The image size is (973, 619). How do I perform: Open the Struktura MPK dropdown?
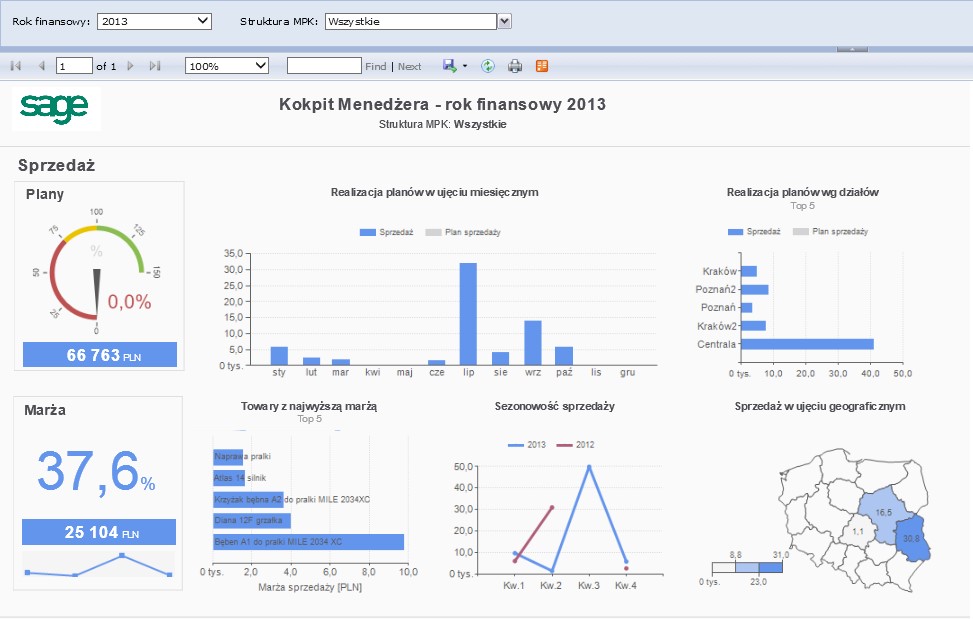click(505, 20)
